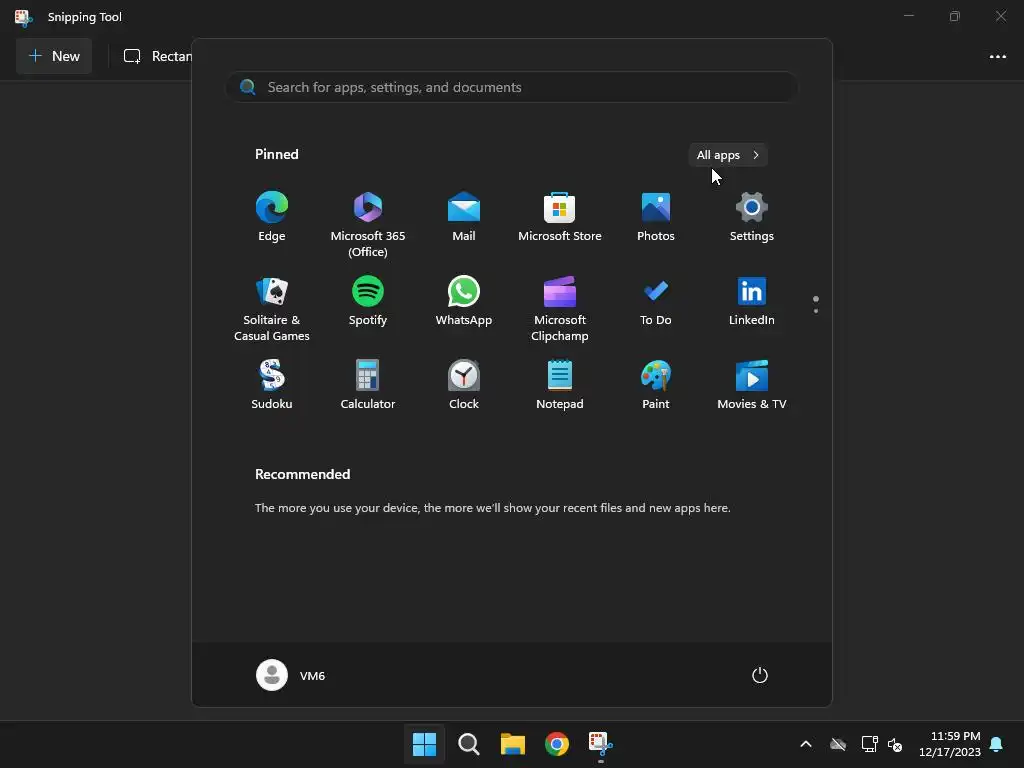Start Solitaire & Casual Games
The image size is (1024, 768).
point(272,308)
